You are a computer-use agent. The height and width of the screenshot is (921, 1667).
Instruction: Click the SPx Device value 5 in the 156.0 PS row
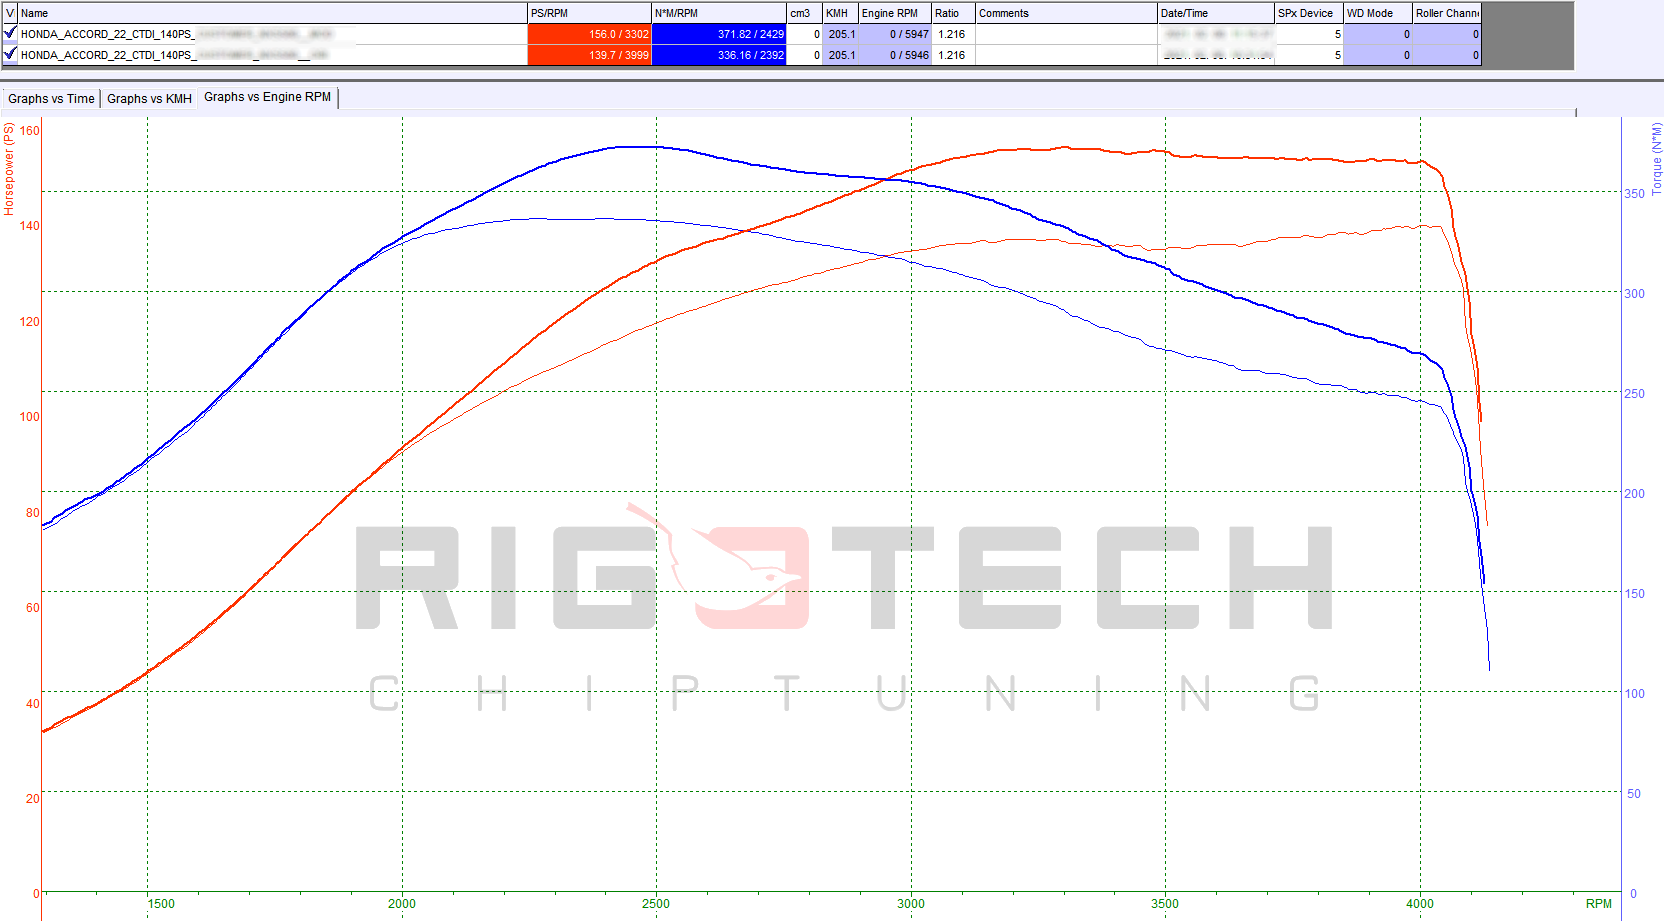click(1309, 34)
